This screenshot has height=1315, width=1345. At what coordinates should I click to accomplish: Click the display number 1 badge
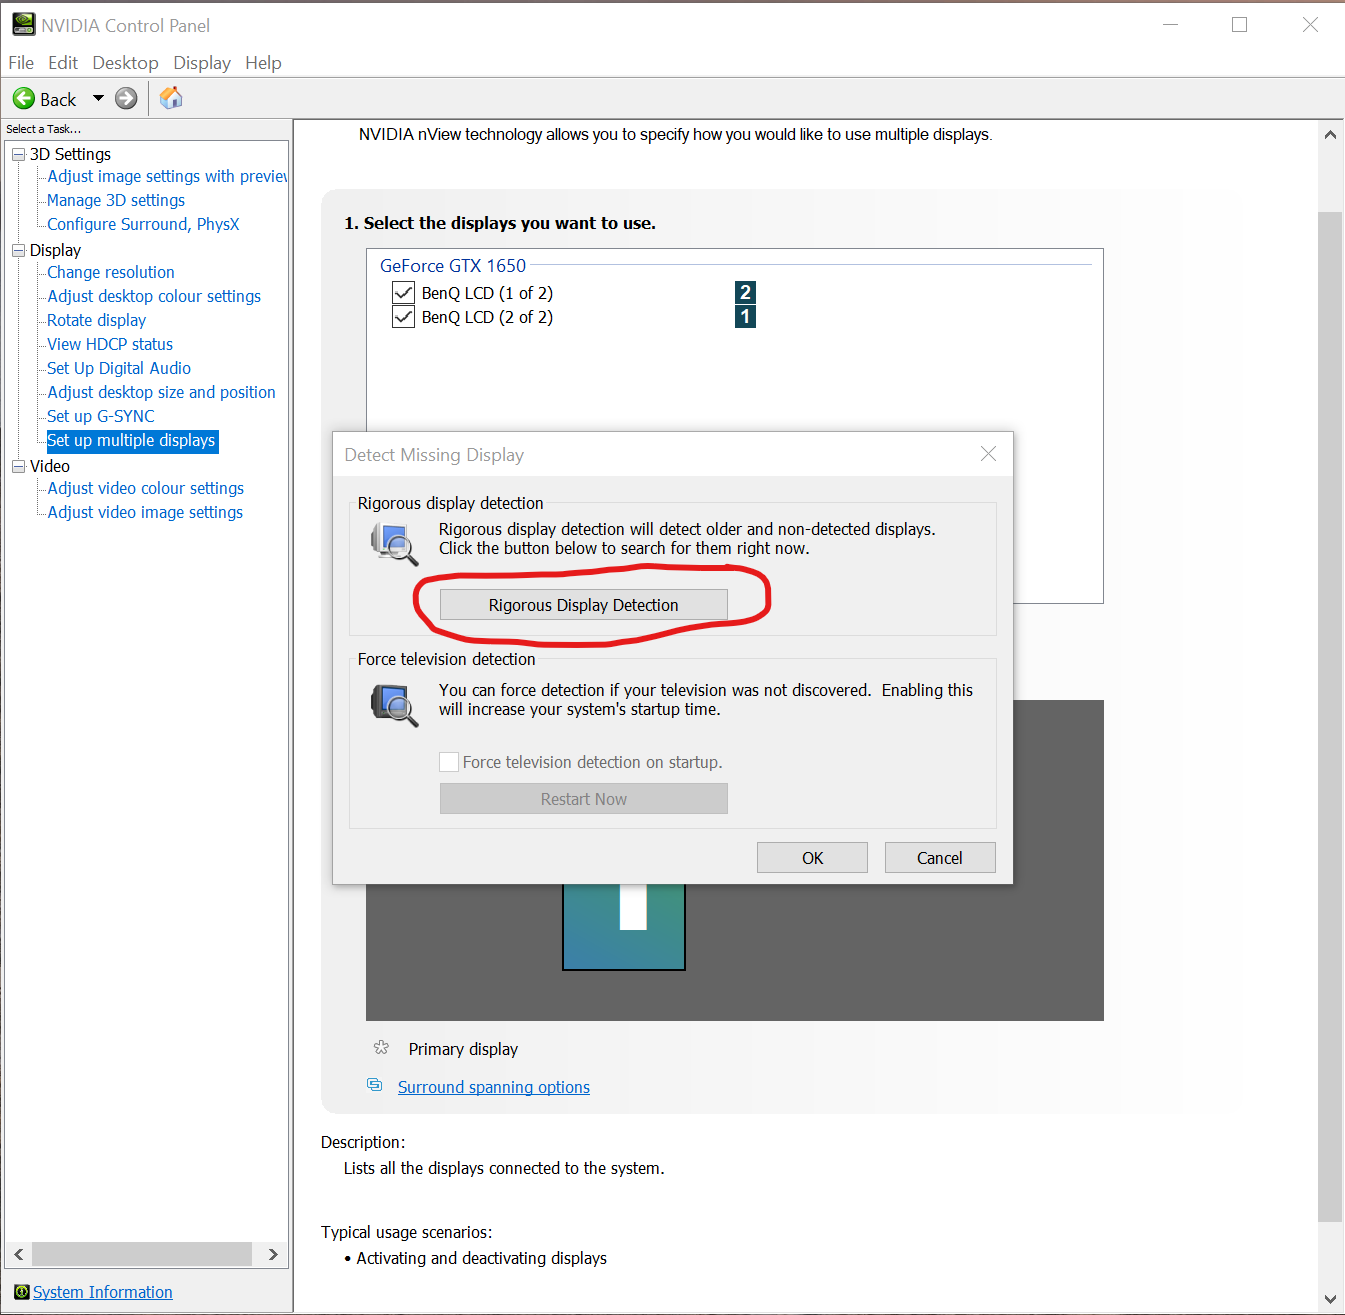pyautogui.click(x=745, y=317)
